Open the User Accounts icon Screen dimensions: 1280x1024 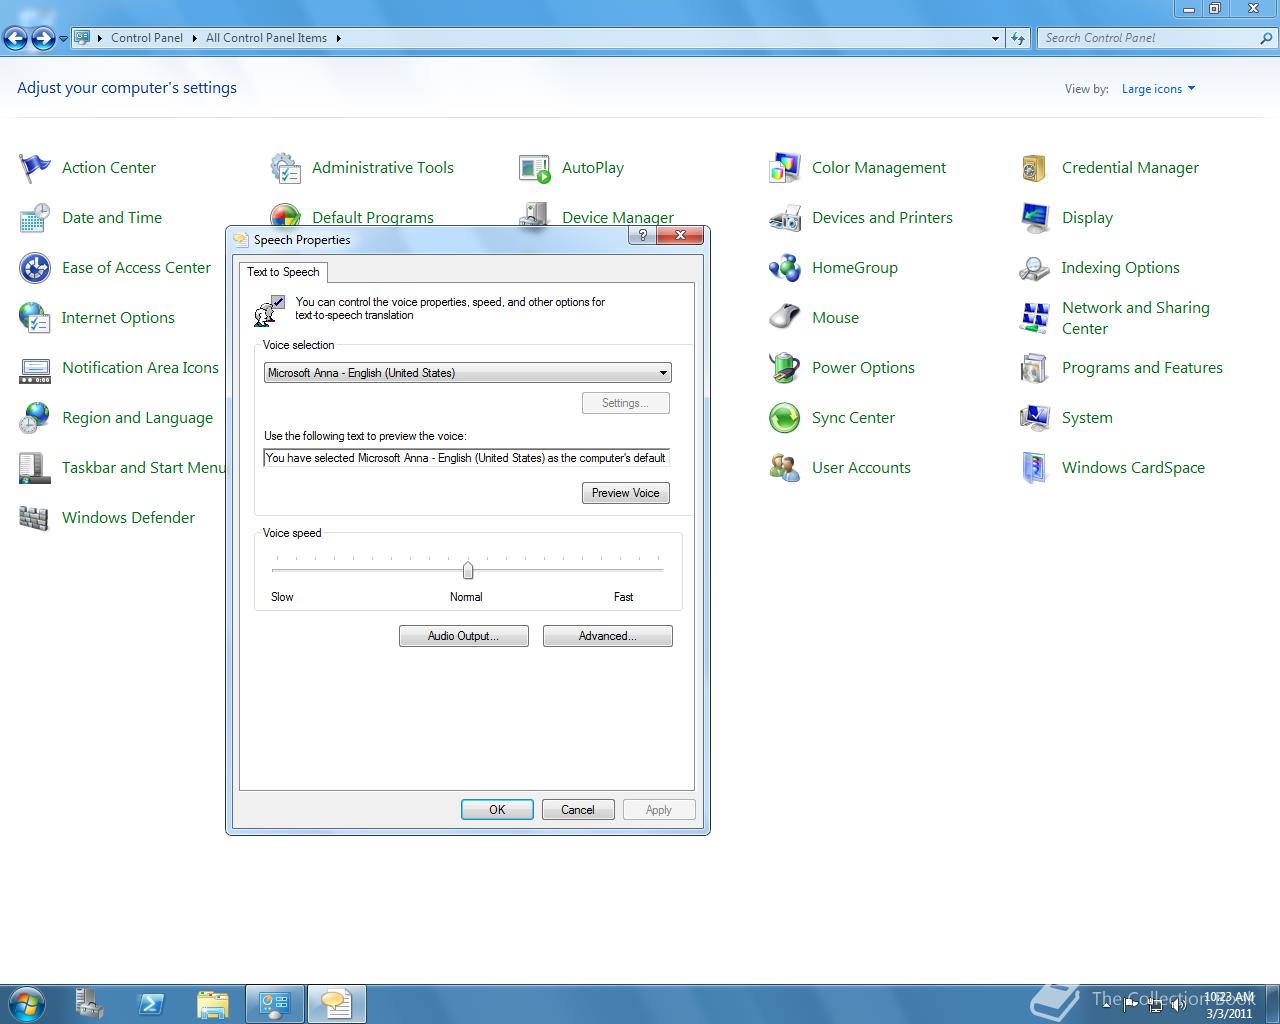(x=785, y=468)
